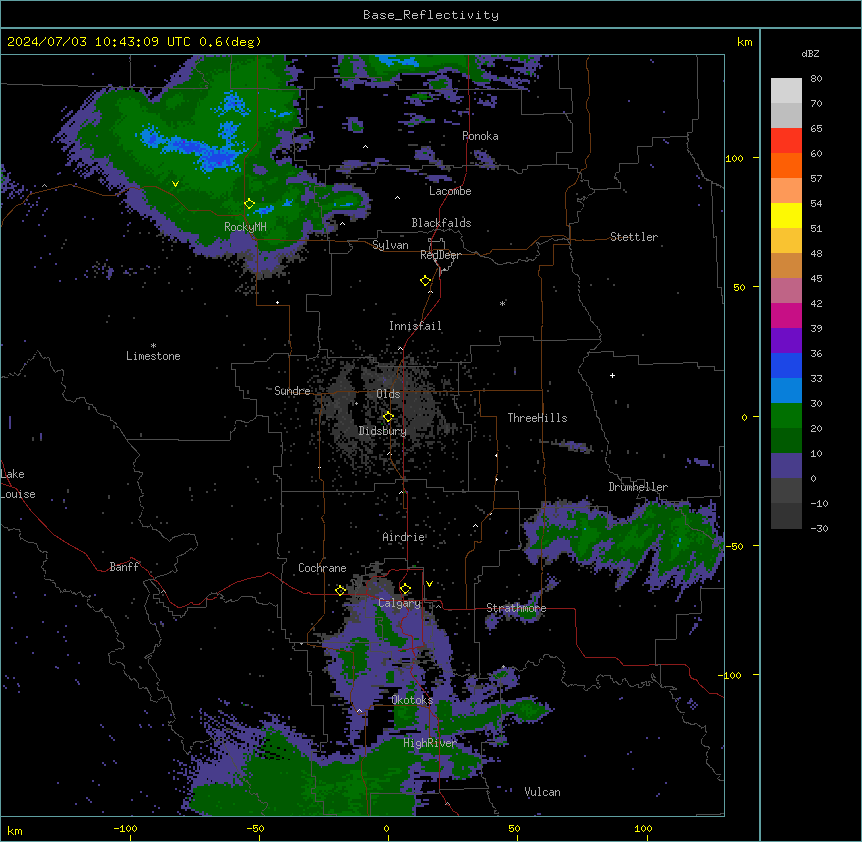Click the bright green 30 dBZ legend swatch

click(786, 416)
